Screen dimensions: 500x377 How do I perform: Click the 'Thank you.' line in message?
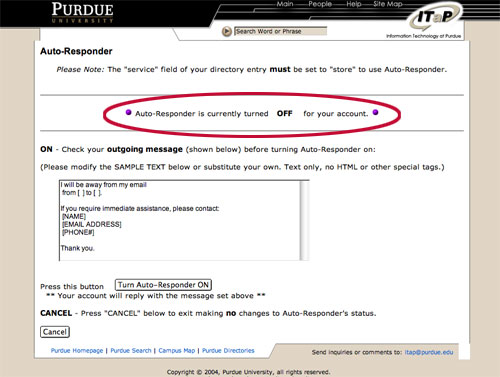tap(78, 248)
